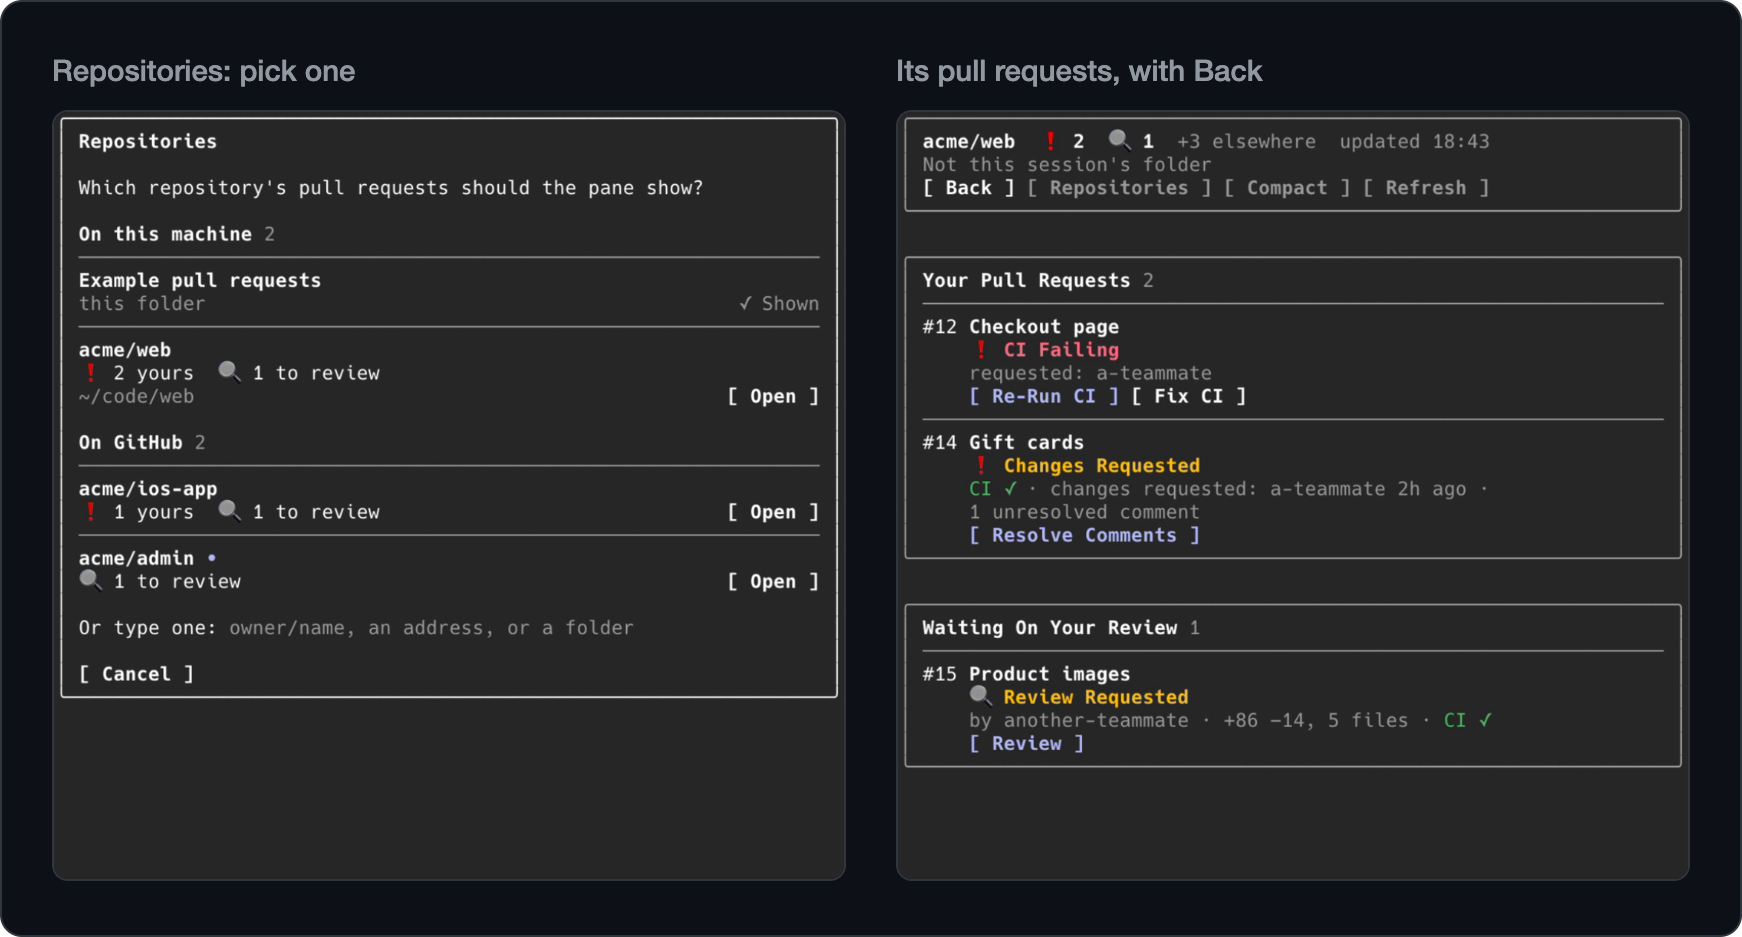Click magnifier icon beside Review Requested
Viewport: 1742px width, 937px height.
tap(980, 696)
